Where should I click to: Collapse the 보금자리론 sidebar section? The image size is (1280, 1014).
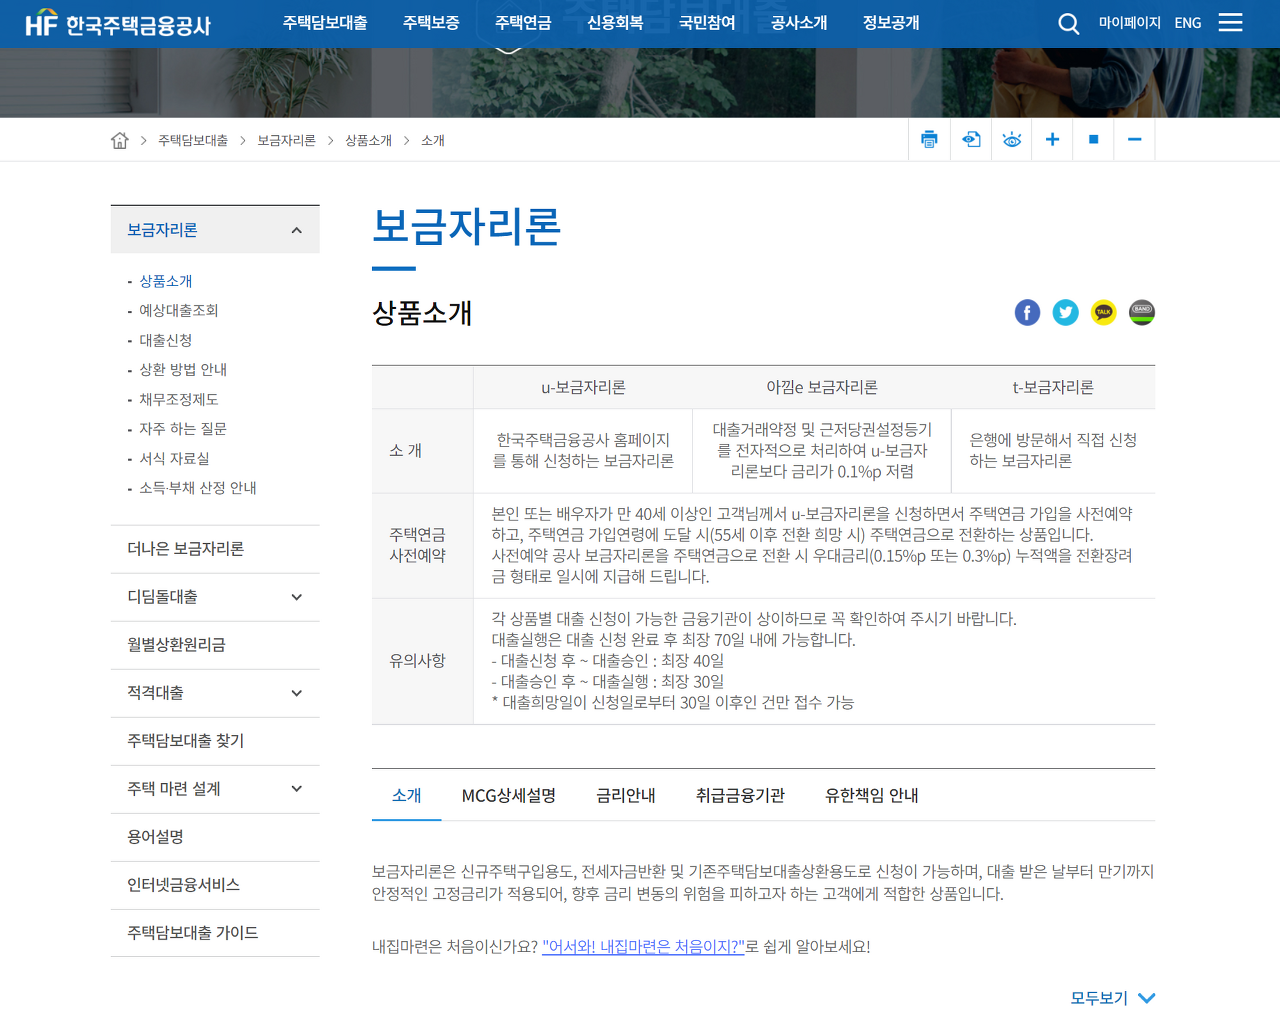296,230
